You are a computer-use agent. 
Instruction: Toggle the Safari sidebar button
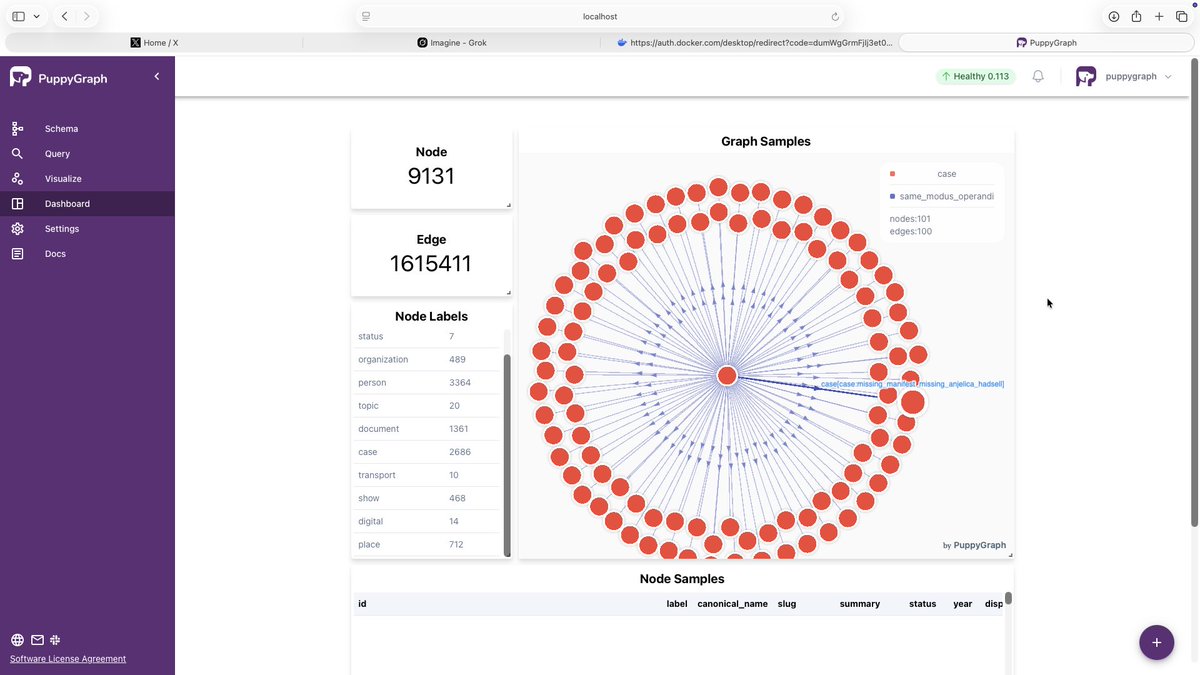pyautogui.click(x=18, y=16)
